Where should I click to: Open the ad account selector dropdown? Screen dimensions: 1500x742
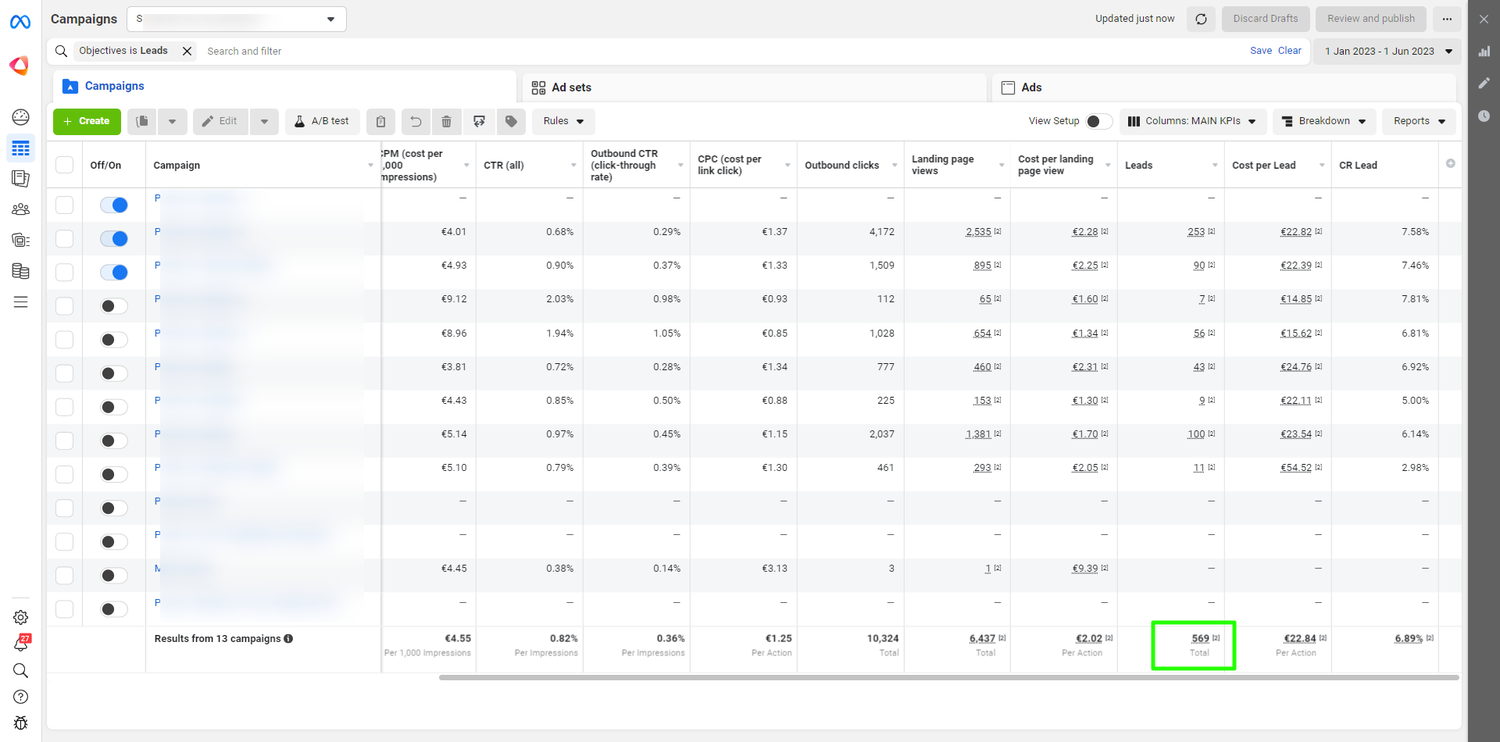point(237,19)
